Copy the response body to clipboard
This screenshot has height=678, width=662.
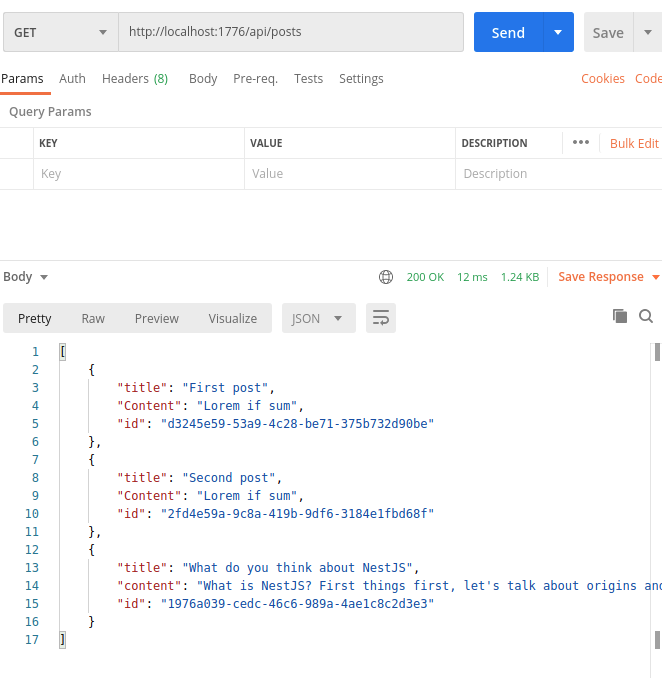pos(620,316)
